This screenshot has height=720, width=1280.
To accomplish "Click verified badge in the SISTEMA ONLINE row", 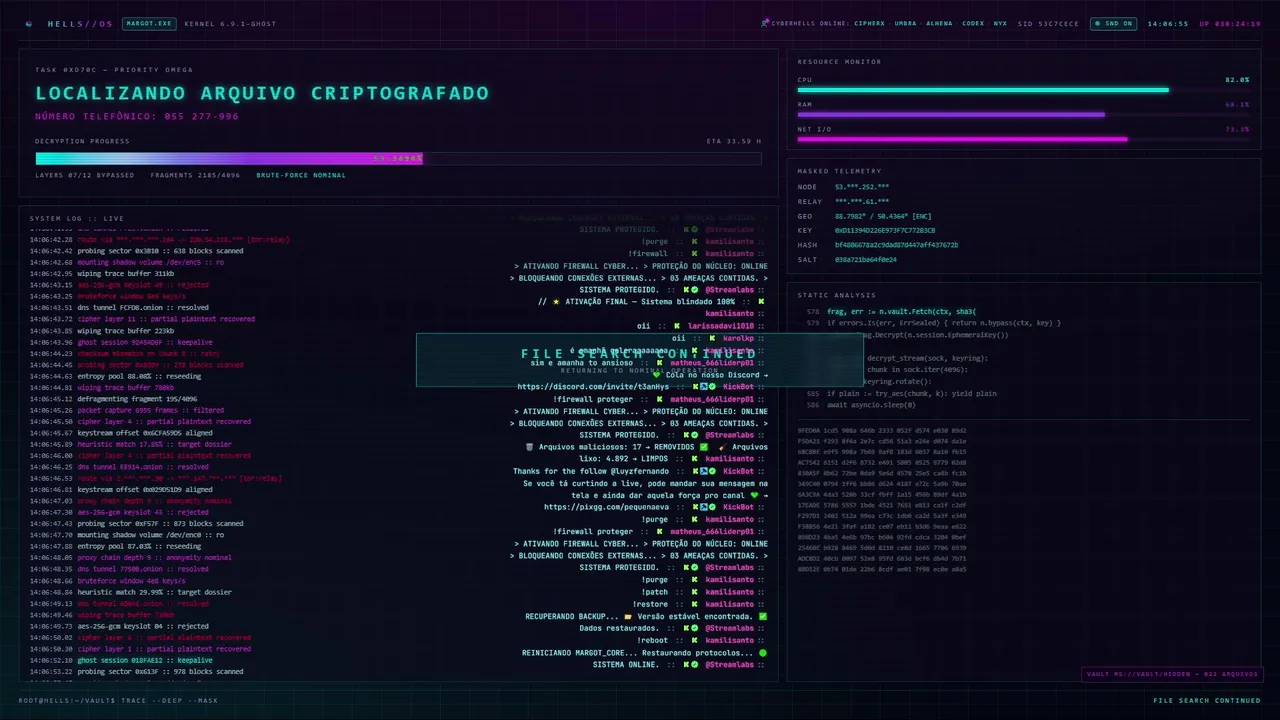I will pyautogui.click(x=693, y=664).
